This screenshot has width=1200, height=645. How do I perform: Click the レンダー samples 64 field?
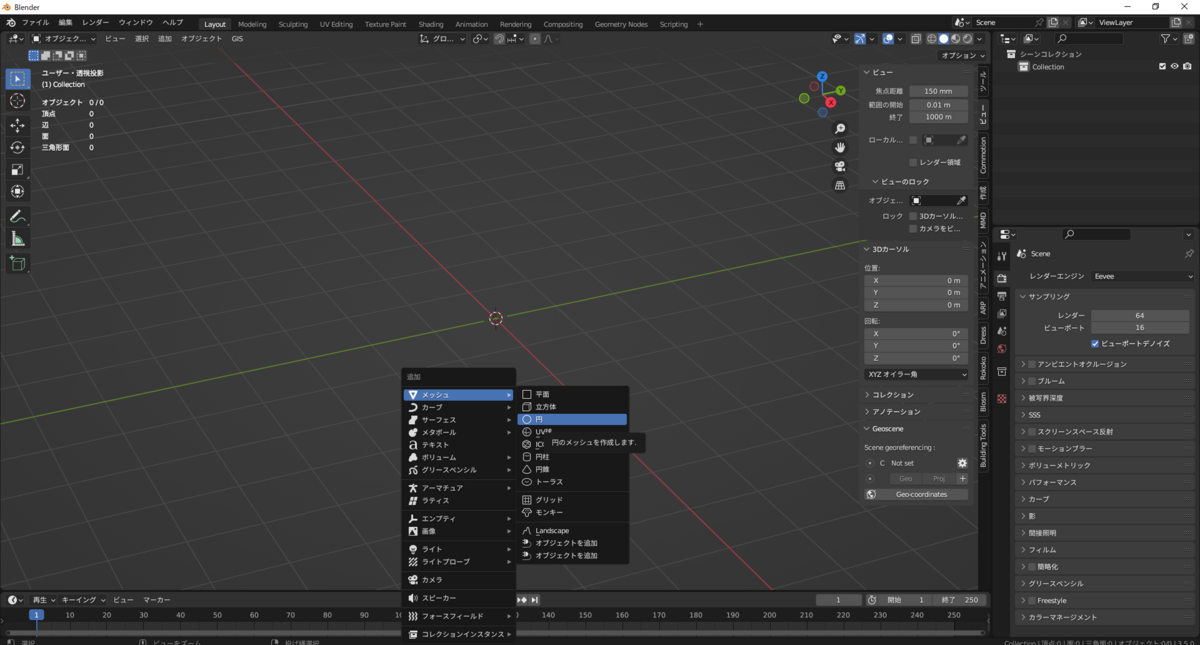click(x=1142, y=315)
